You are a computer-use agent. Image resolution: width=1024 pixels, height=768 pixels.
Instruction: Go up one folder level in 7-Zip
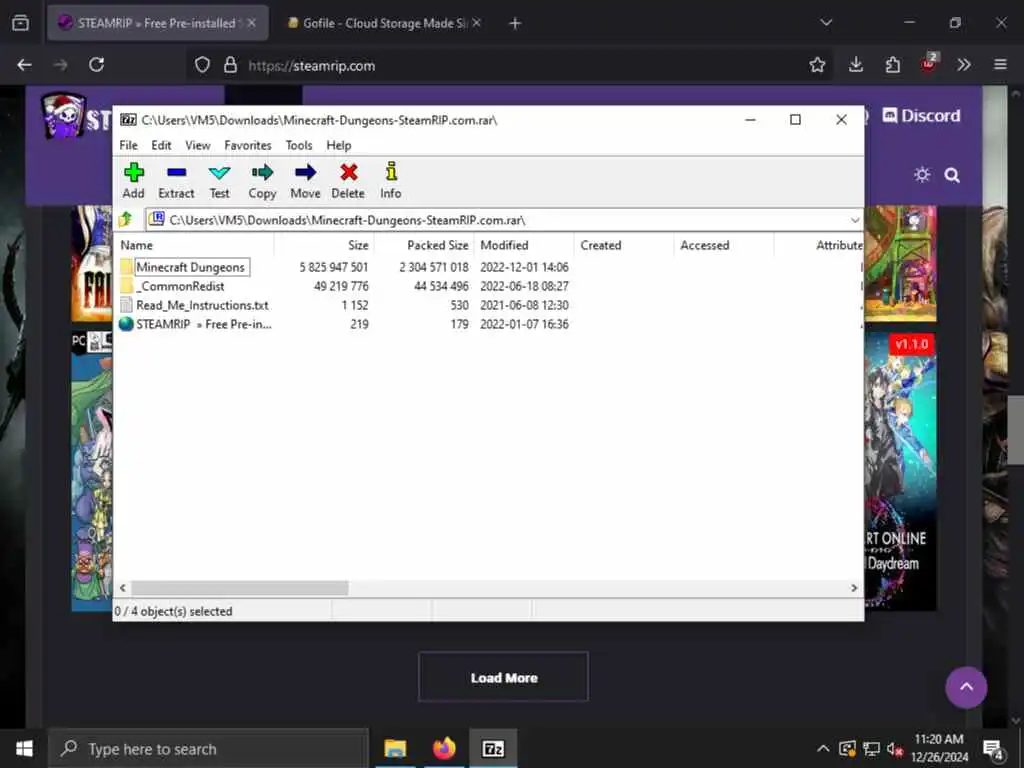click(125, 219)
